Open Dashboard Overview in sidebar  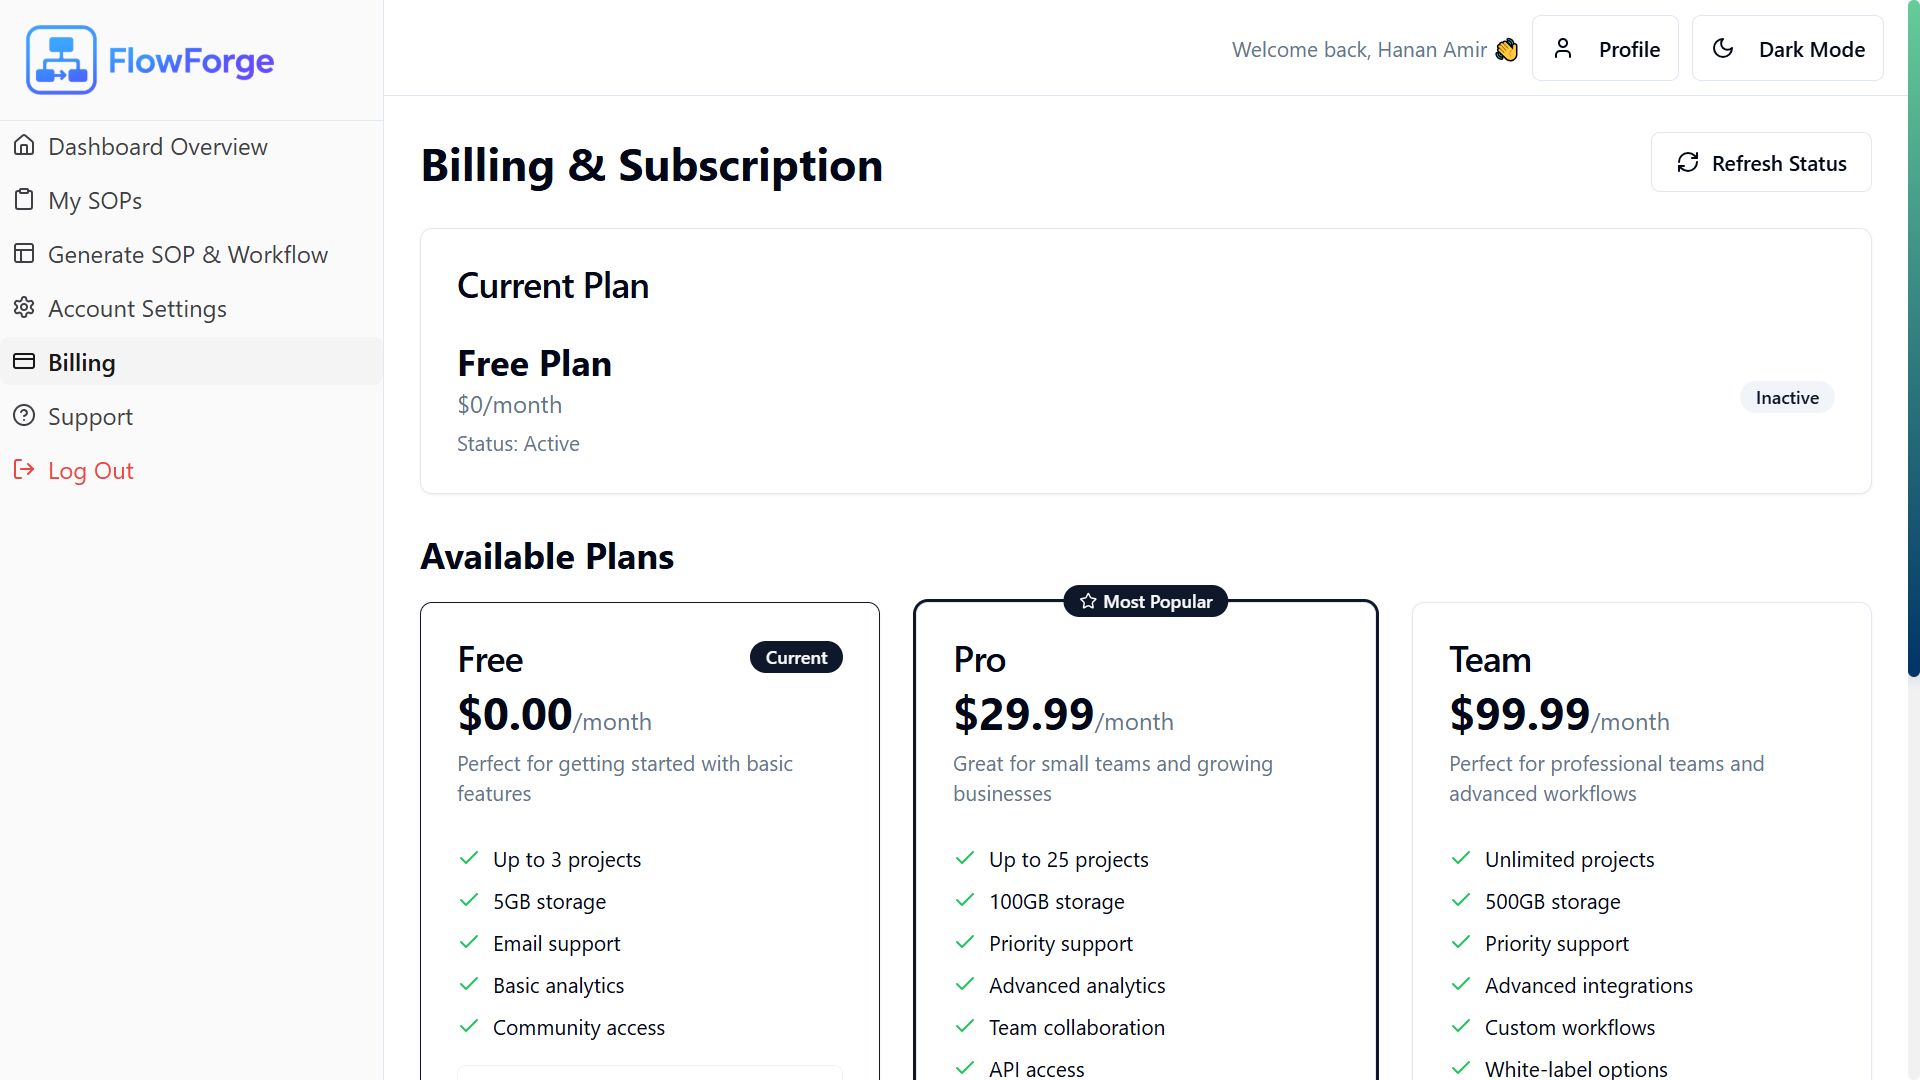(x=158, y=147)
